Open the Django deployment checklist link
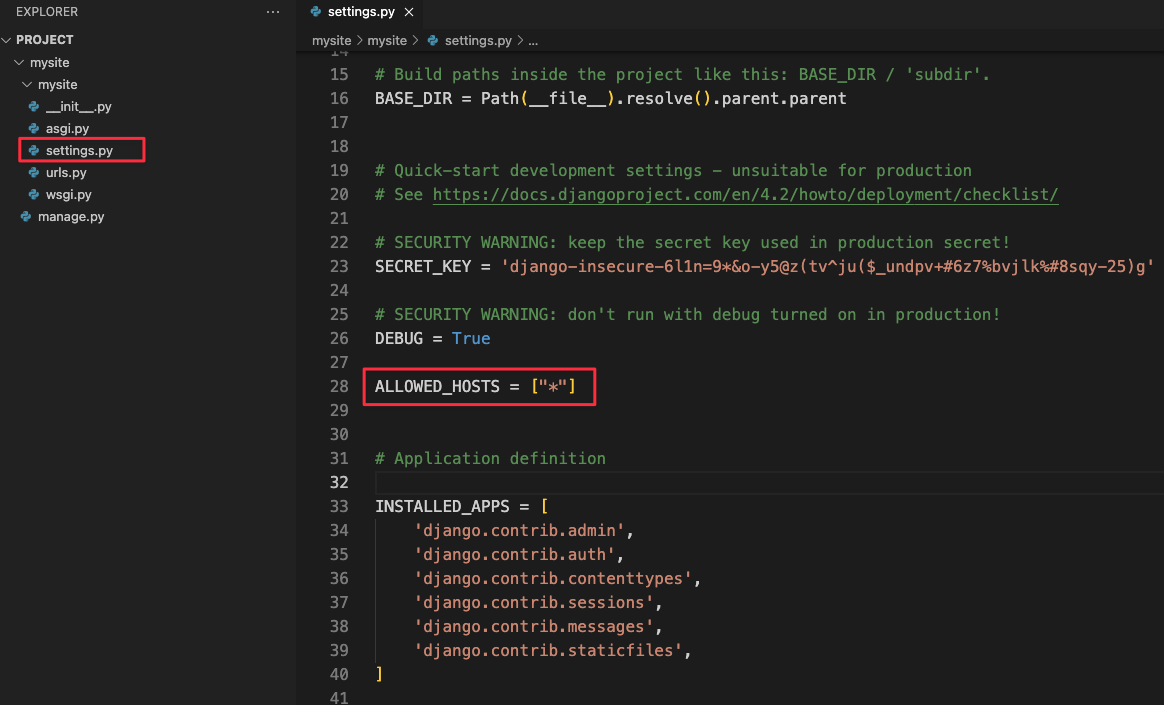 pyautogui.click(x=745, y=194)
